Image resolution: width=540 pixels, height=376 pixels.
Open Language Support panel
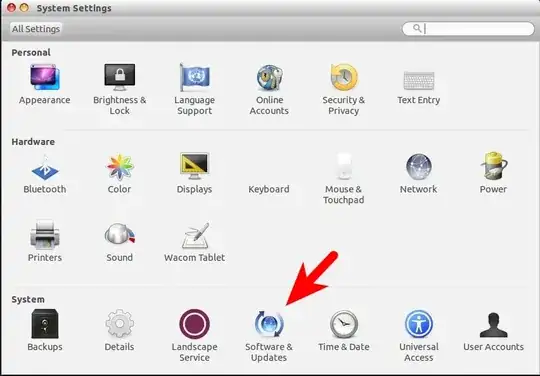[194, 89]
